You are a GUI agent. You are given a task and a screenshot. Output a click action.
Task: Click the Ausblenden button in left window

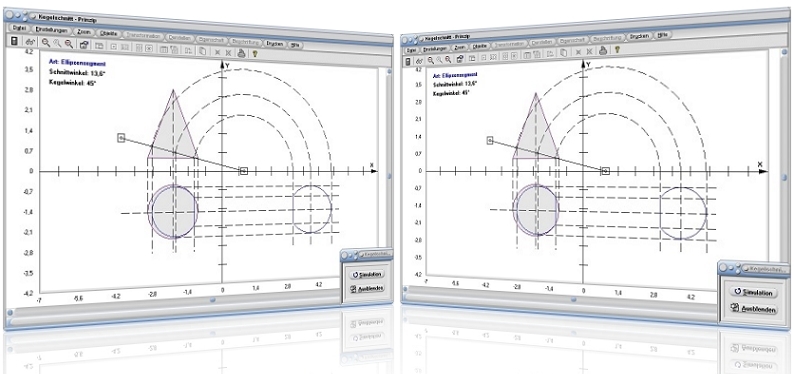pos(367,288)
